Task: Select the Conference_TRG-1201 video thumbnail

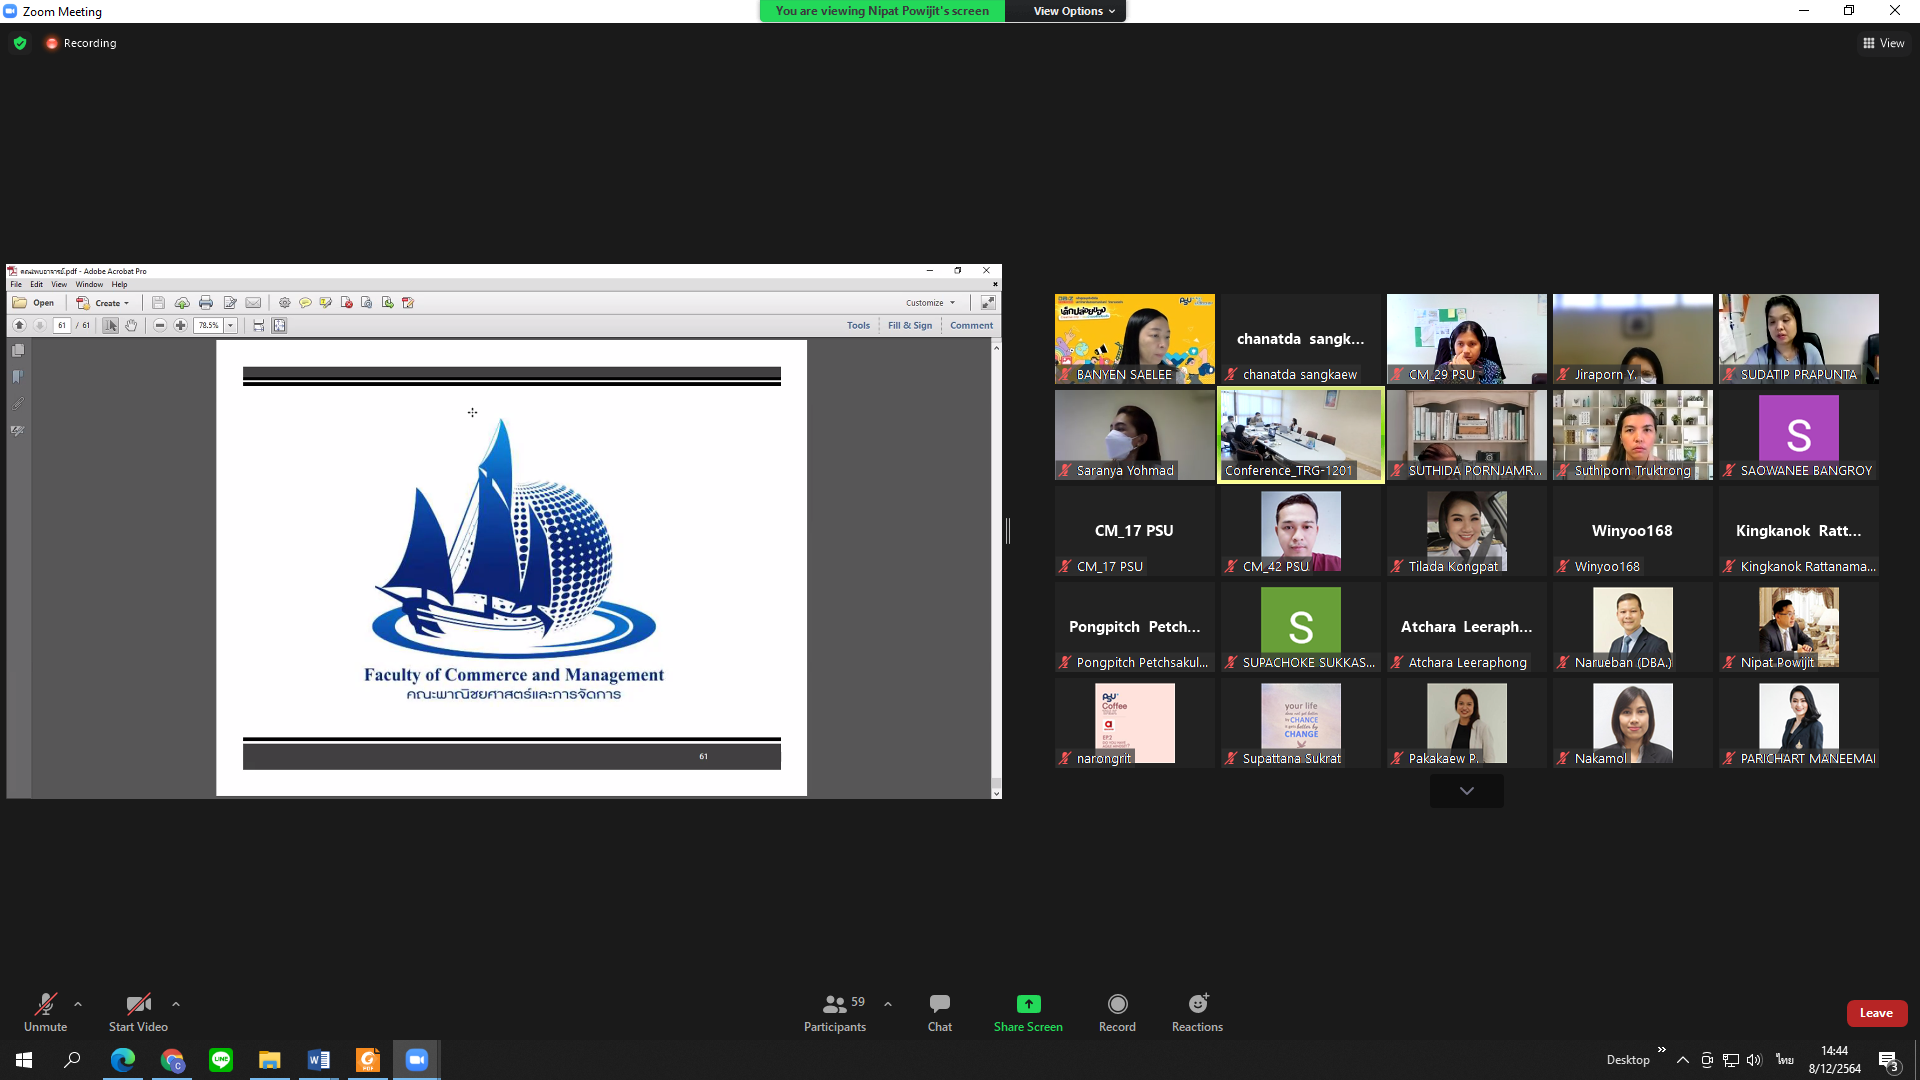Action: pyautogui.click(x=1300, y=435)
